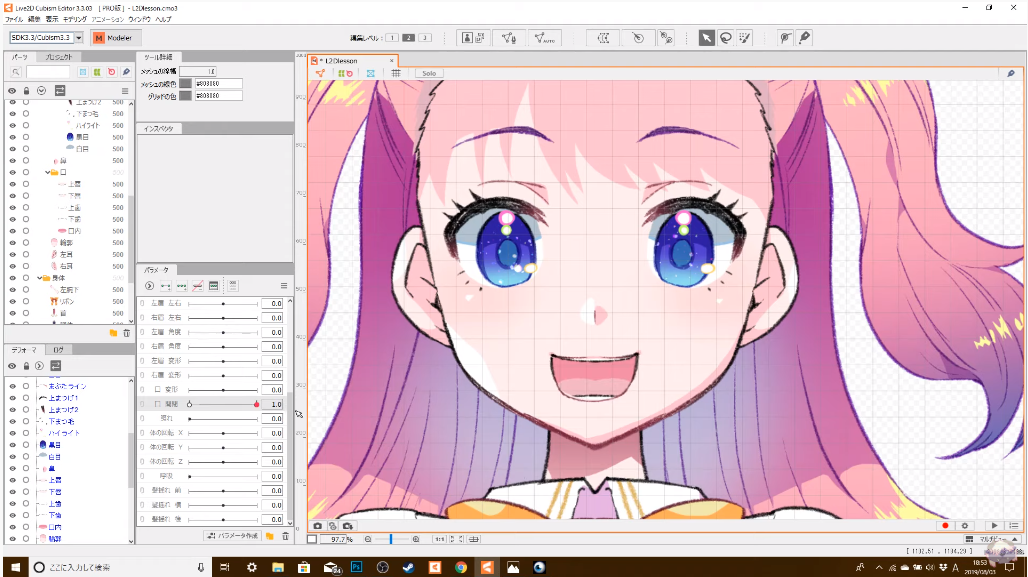This screenshot has height=577, width=1028.
Task: Click the red record button below canvas
Action: 945,526
